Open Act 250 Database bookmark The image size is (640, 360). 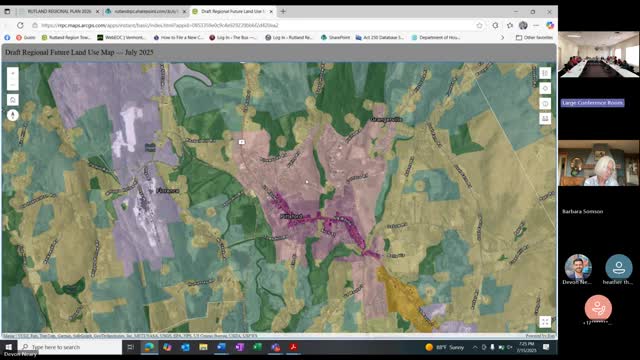click(380, 38)
